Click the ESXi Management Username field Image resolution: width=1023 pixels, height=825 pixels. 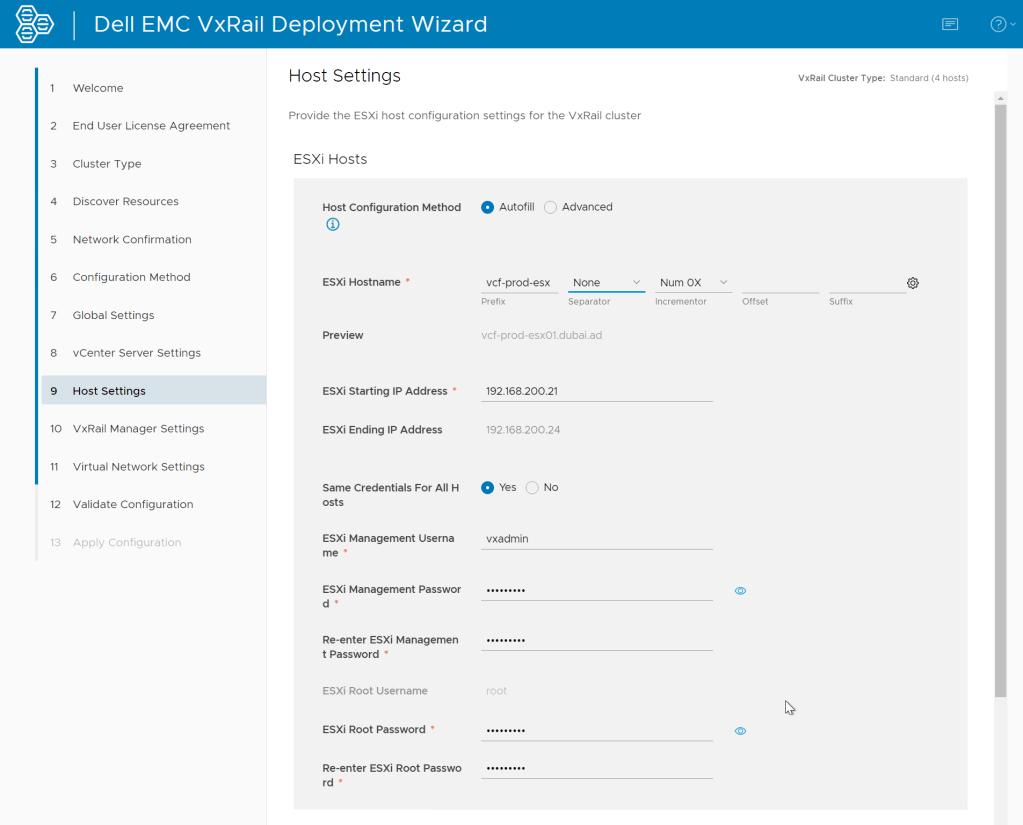point(596,539)
